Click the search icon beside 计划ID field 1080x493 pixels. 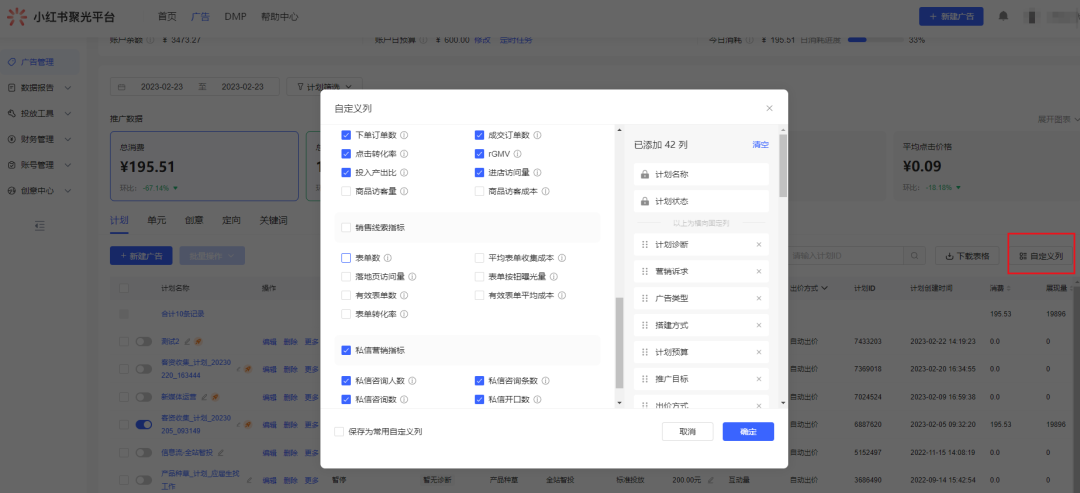coord(915,256)
